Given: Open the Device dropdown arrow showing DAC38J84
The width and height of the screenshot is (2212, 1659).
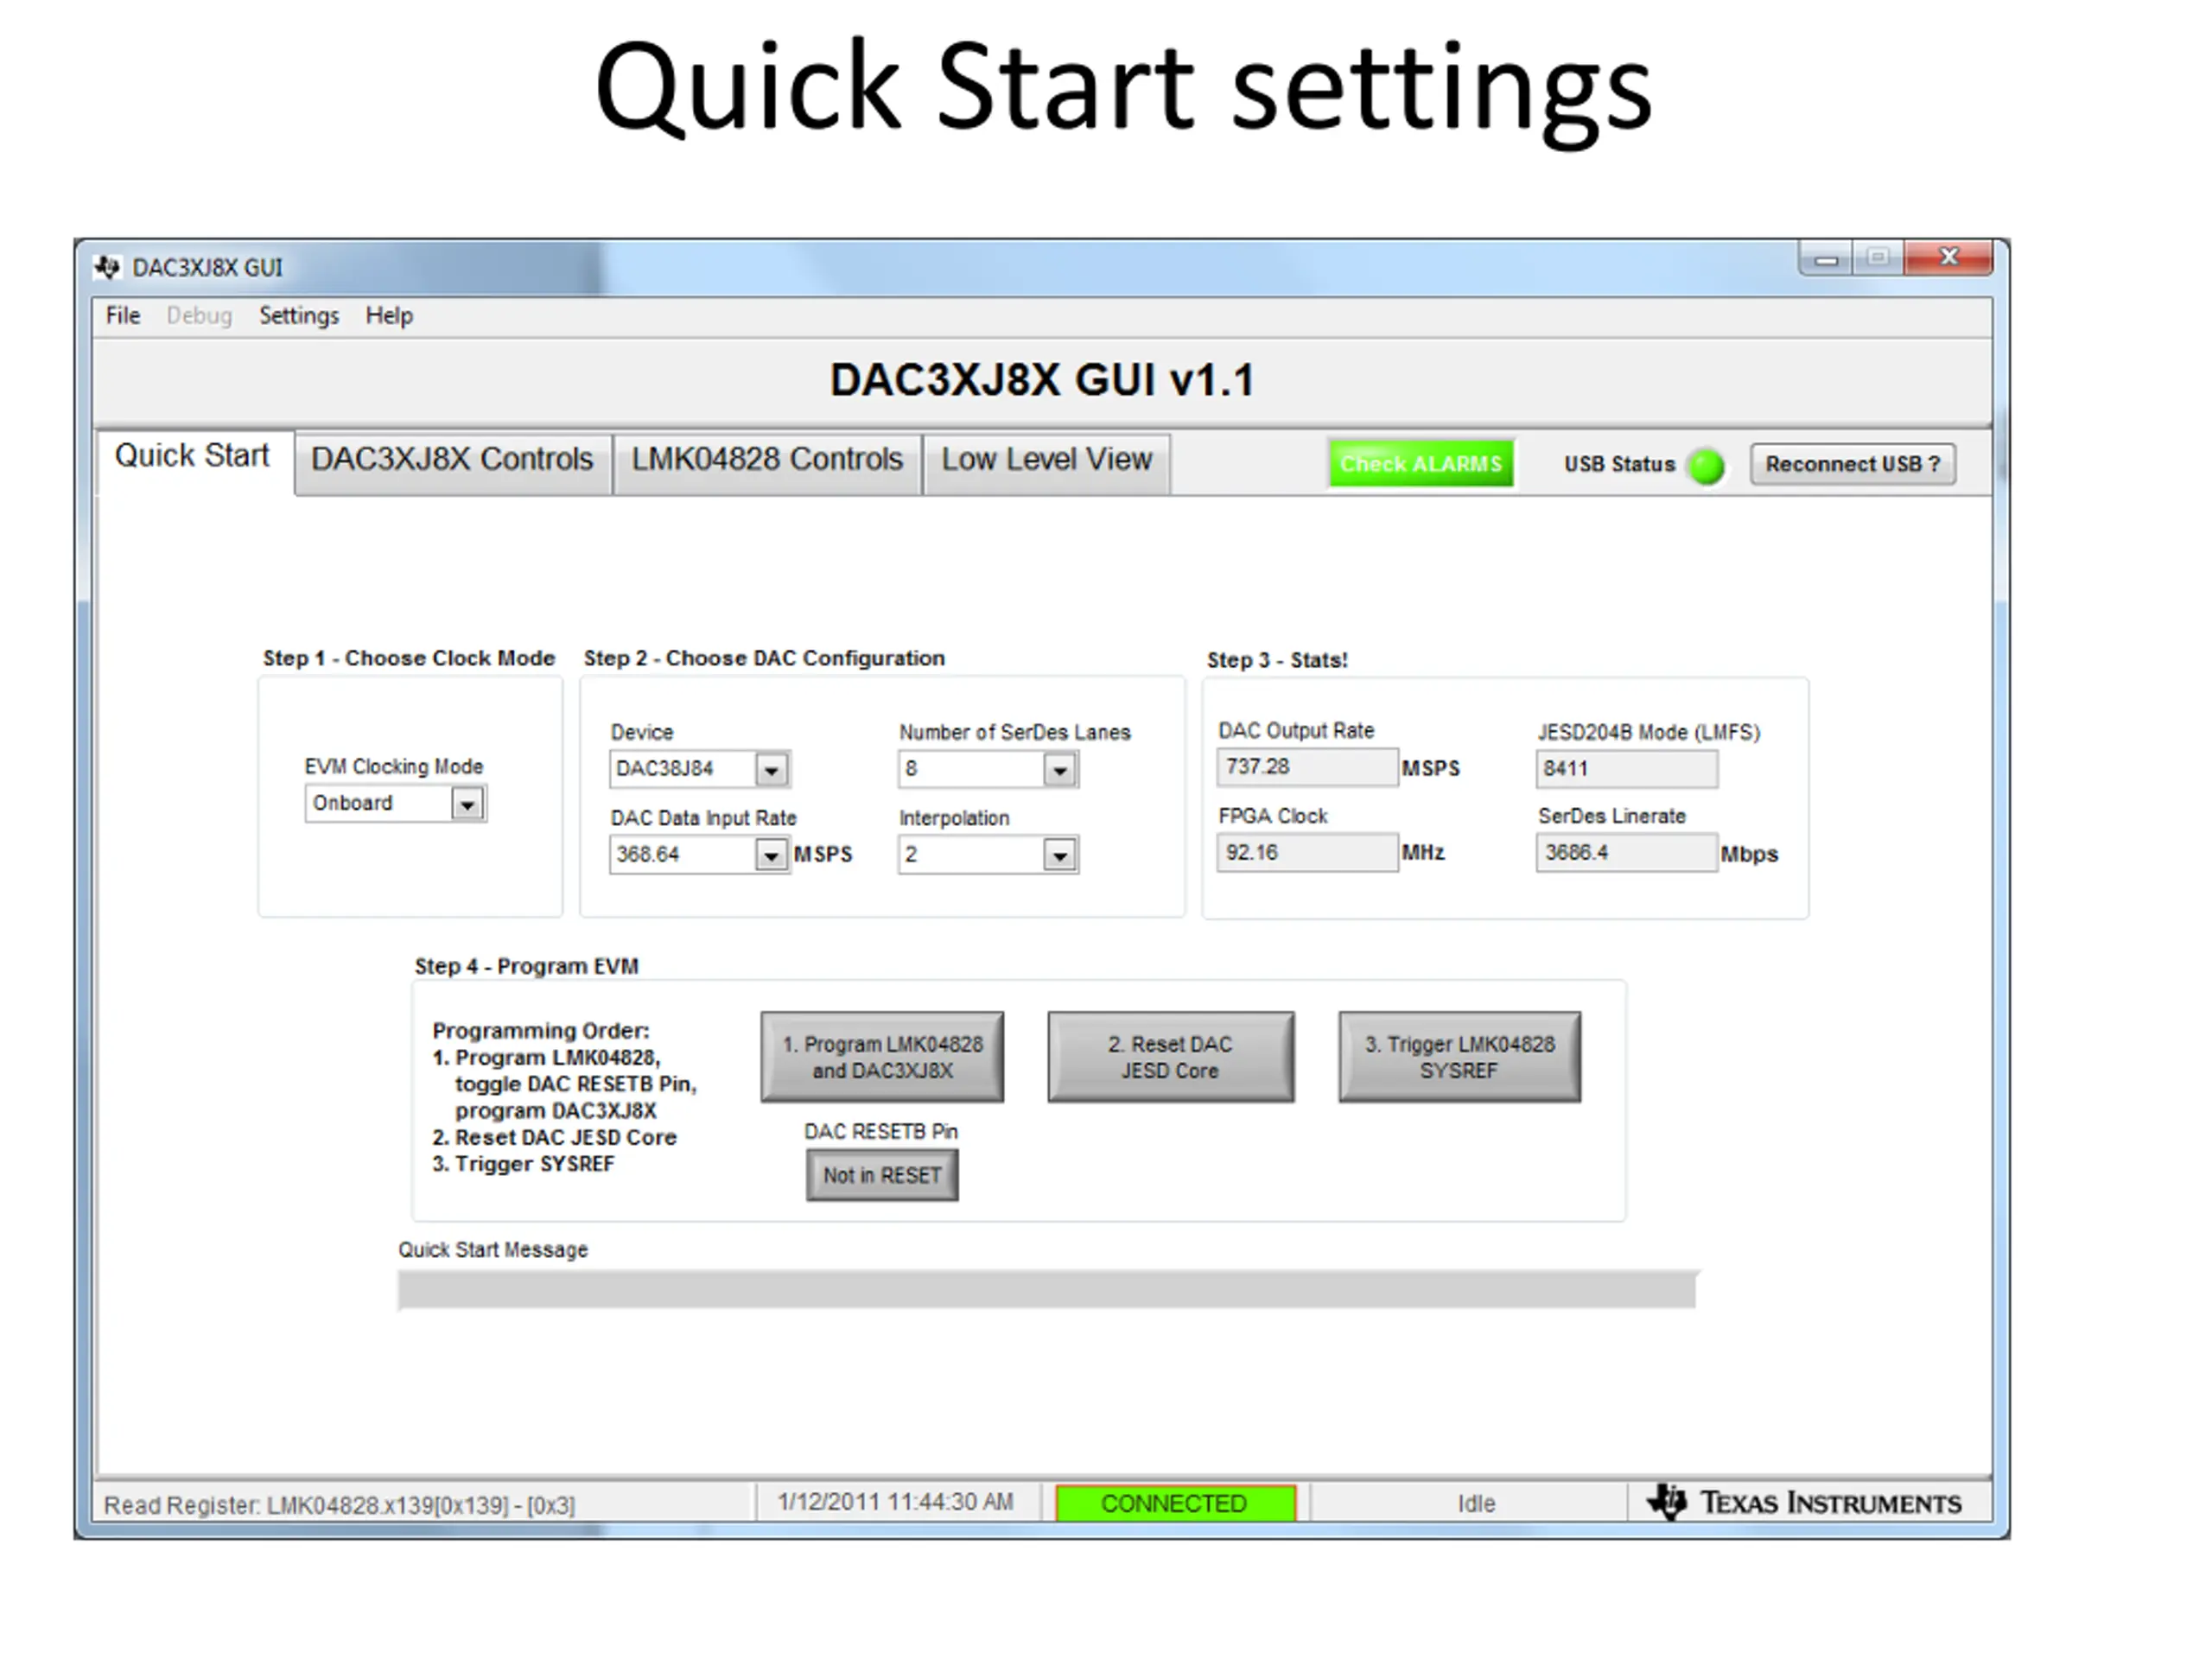Looking at the screenshot, I should point(771,770).
